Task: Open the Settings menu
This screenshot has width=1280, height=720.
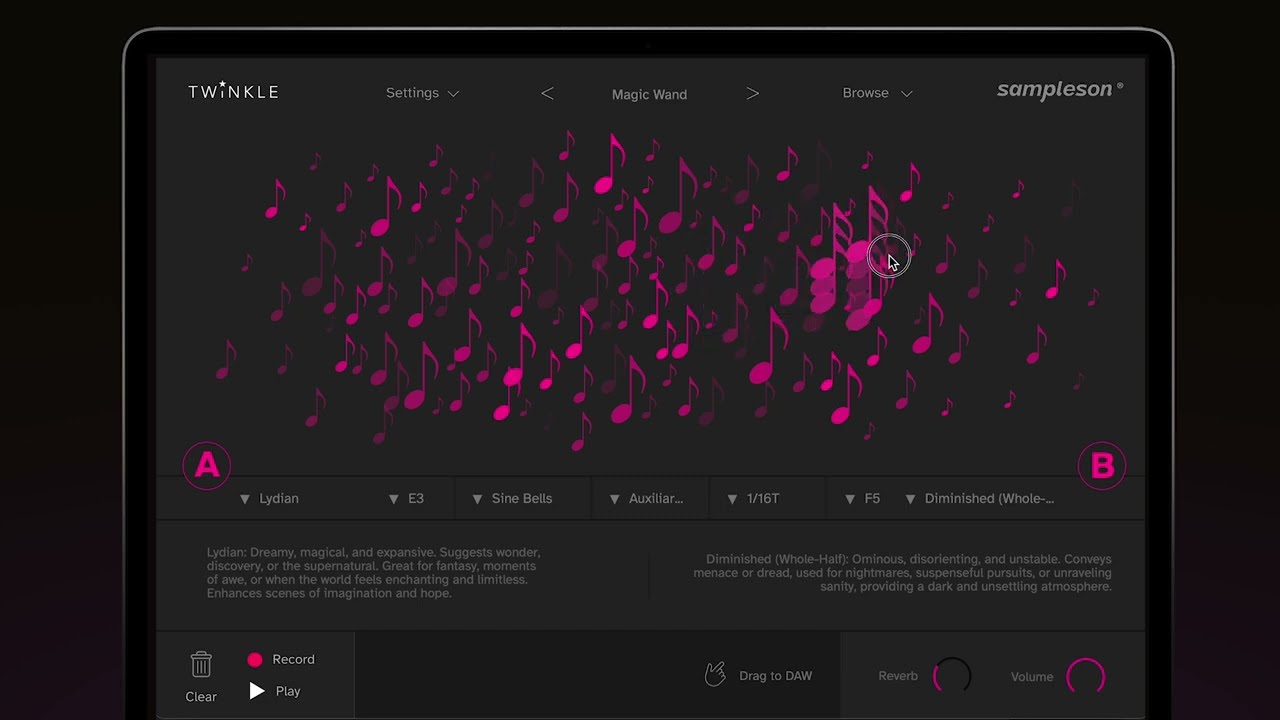Action: (422, 93)
